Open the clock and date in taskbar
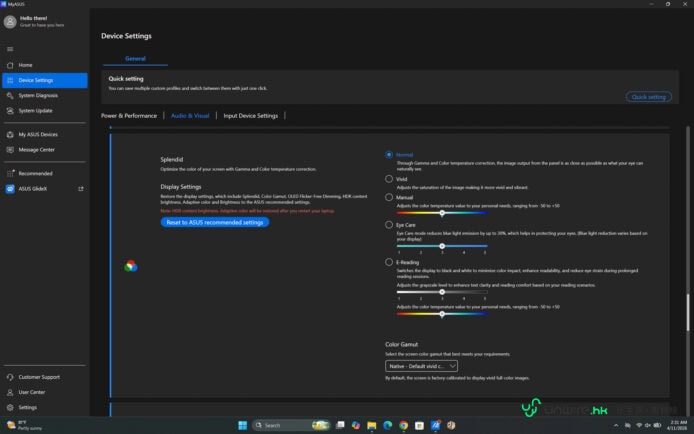The image size is (694, 434). 679,425
